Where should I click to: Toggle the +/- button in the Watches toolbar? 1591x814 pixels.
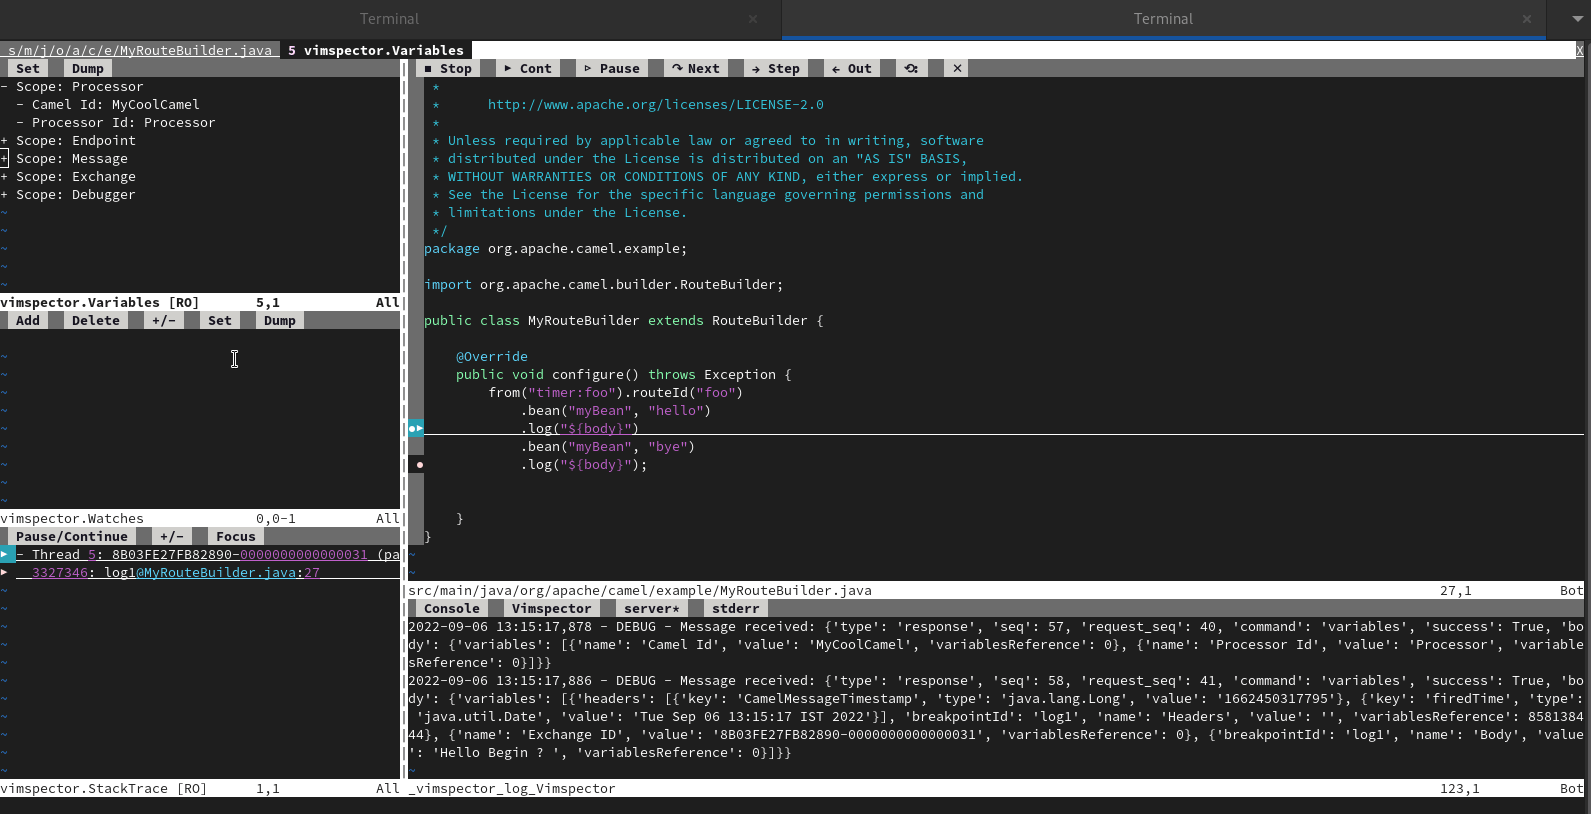tap(164, 321)
